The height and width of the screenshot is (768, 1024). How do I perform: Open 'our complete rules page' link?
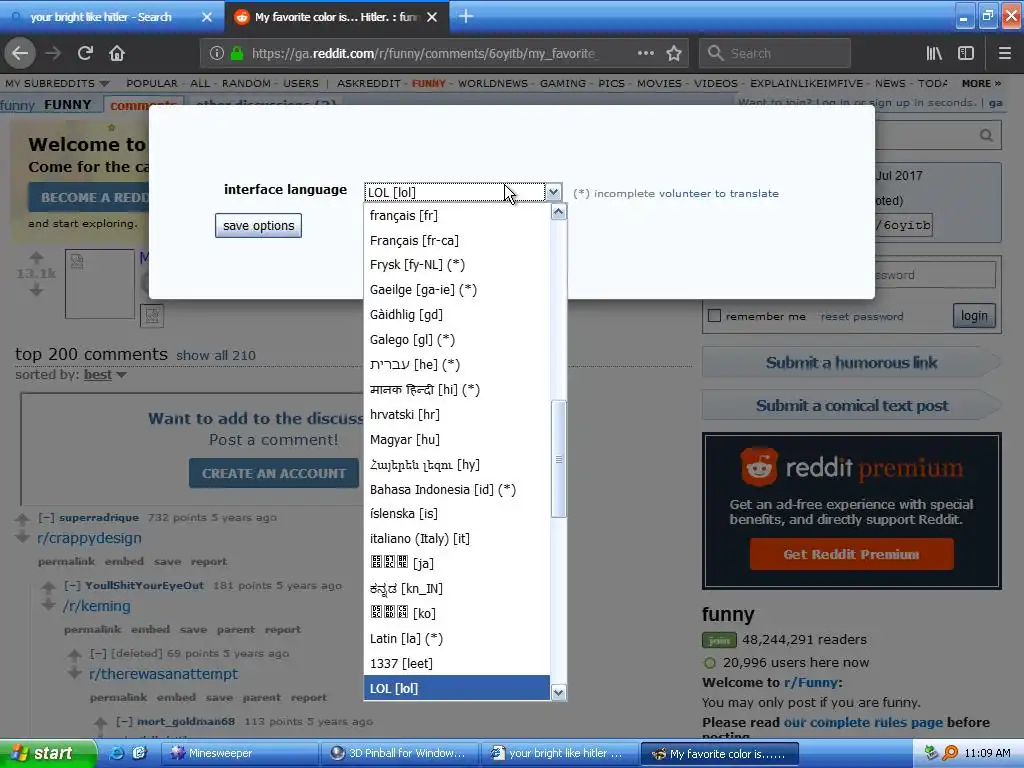click(863, 722)
